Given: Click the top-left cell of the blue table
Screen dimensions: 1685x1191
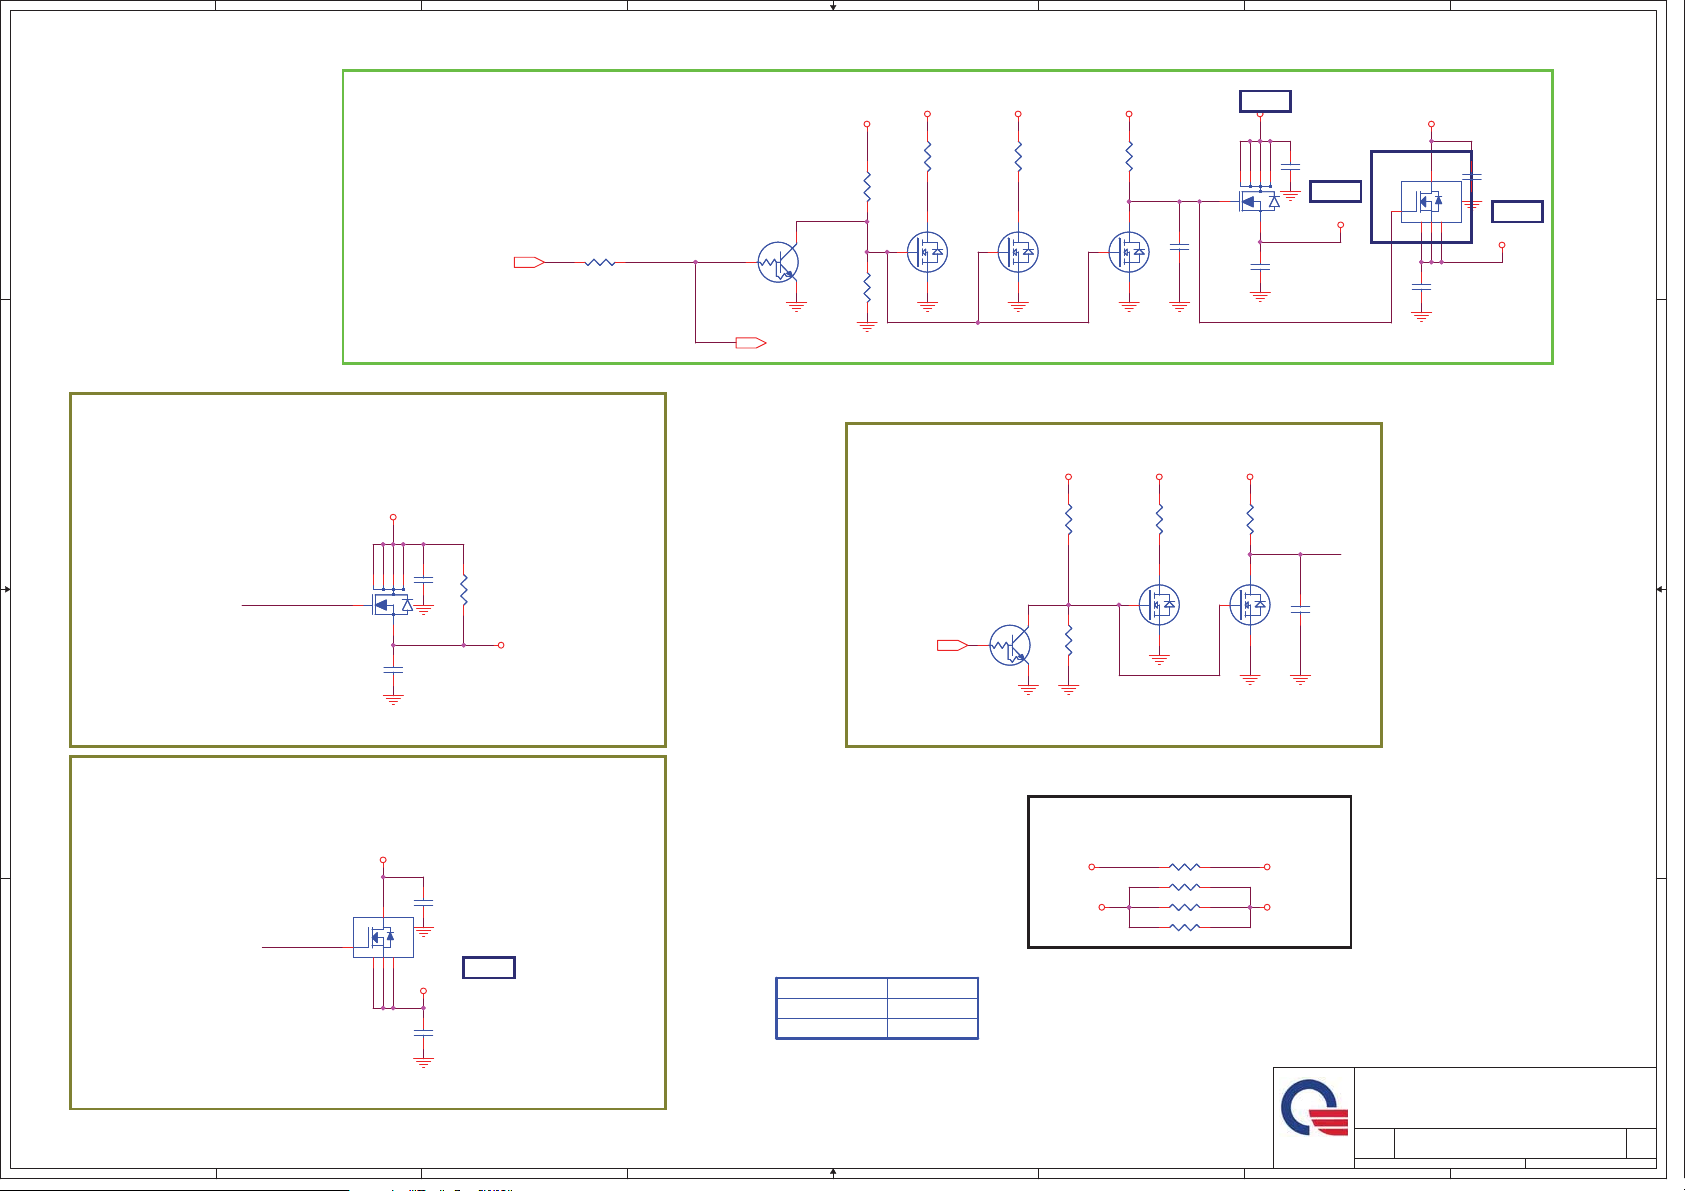Looking at the screenshot, I should (x=832, y=988).
